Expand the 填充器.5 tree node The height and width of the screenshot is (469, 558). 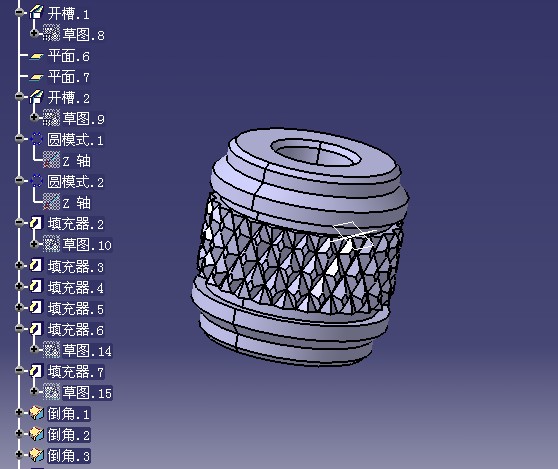(x=19, y=307)
